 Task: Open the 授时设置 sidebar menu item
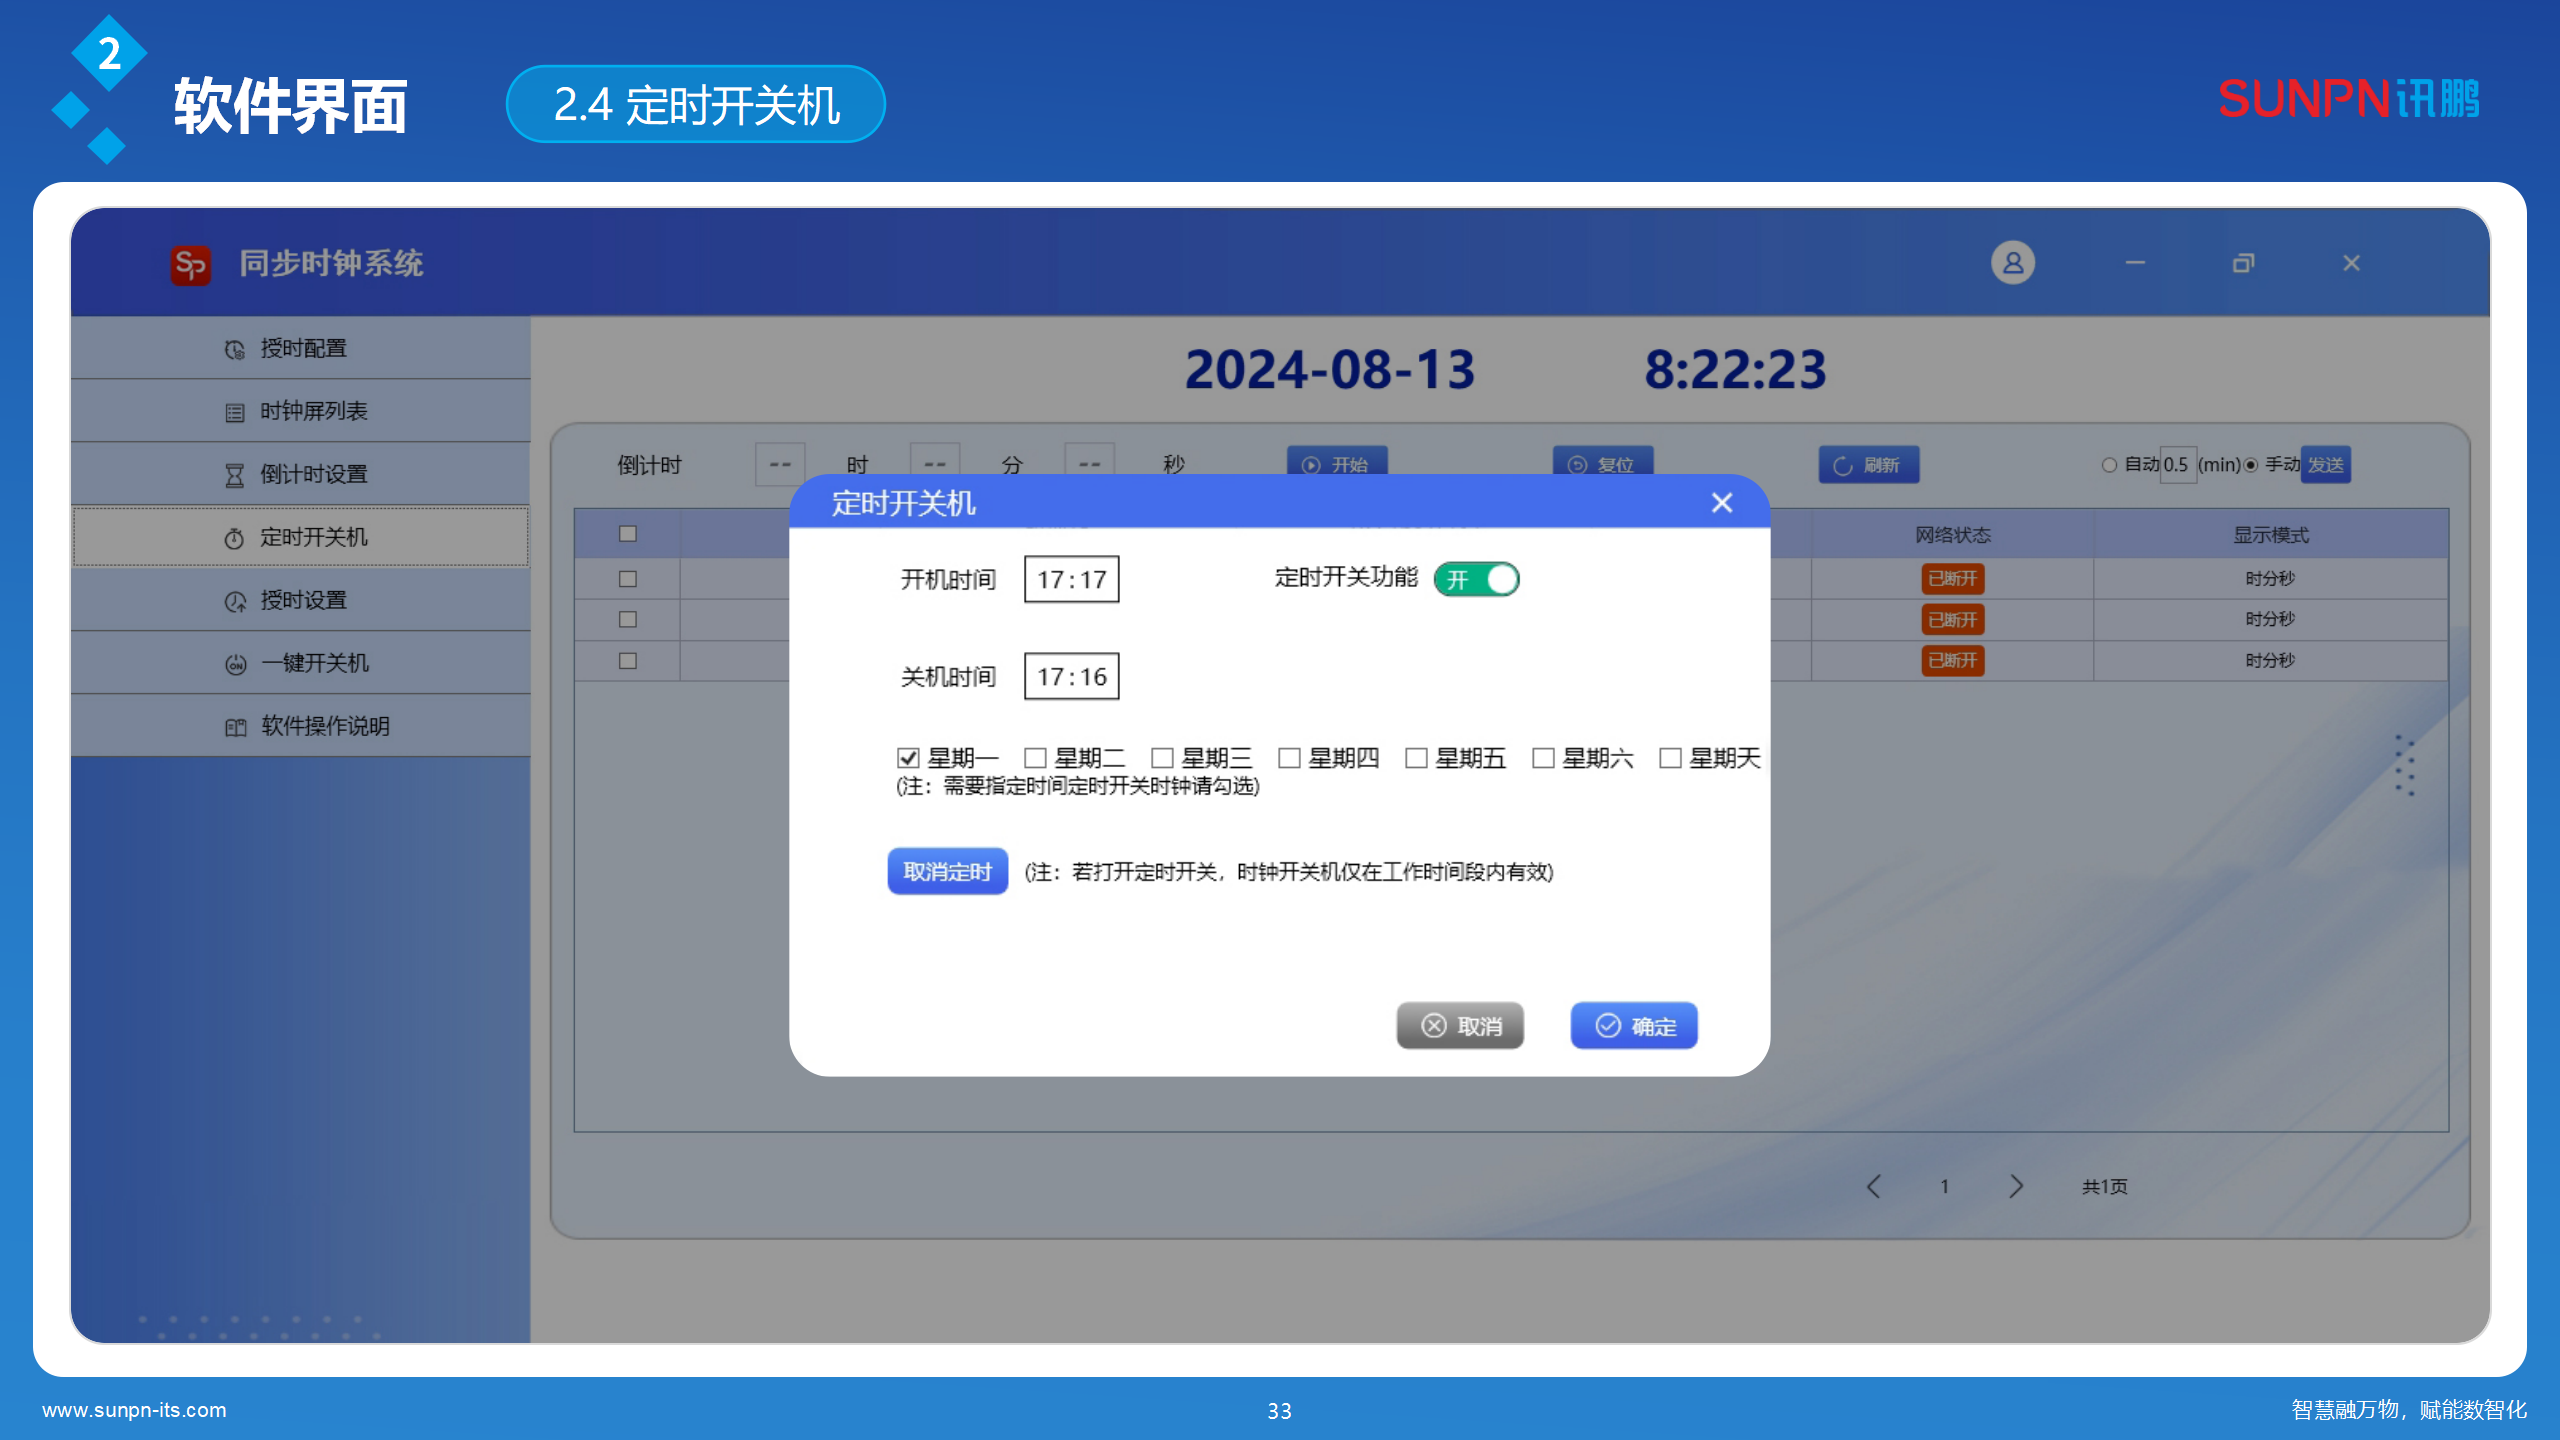pos(300,600)
